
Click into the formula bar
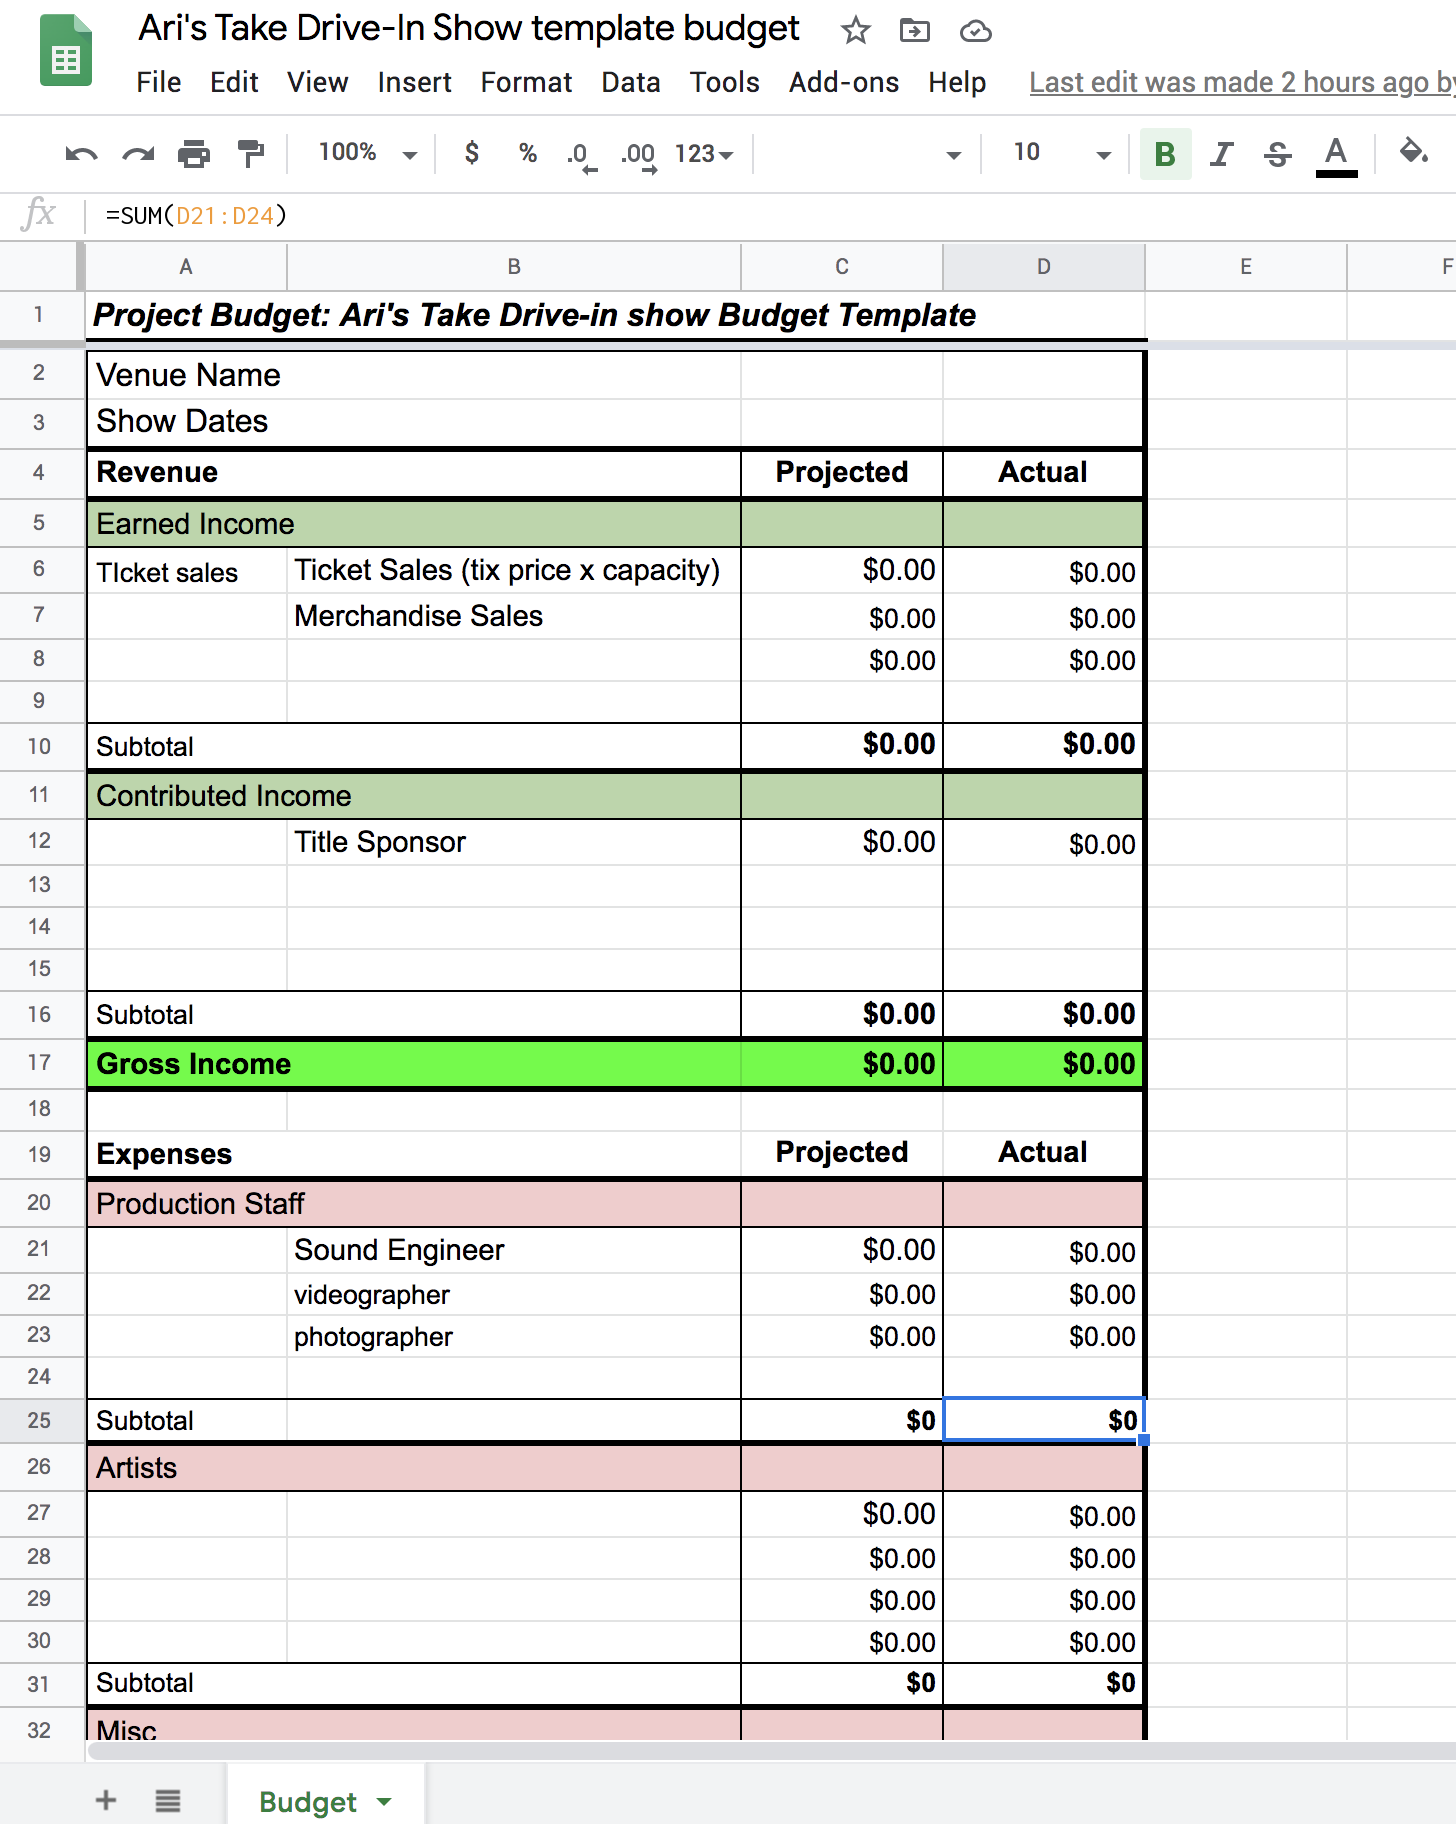point(770,216)
